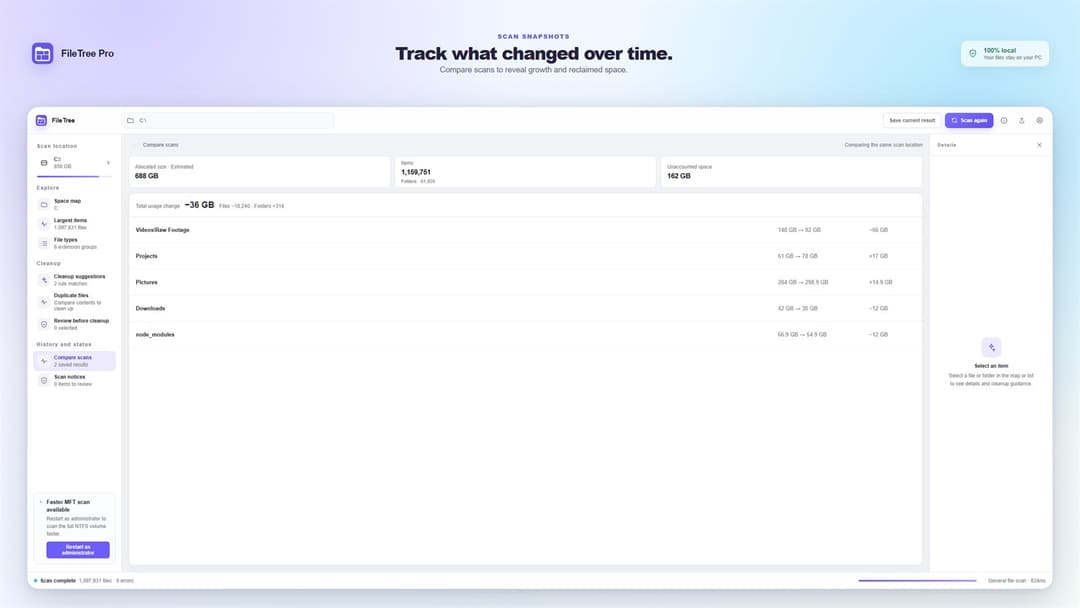Click the Largest items icon in sidebar
1080x608 pixels.
point(44,224)
